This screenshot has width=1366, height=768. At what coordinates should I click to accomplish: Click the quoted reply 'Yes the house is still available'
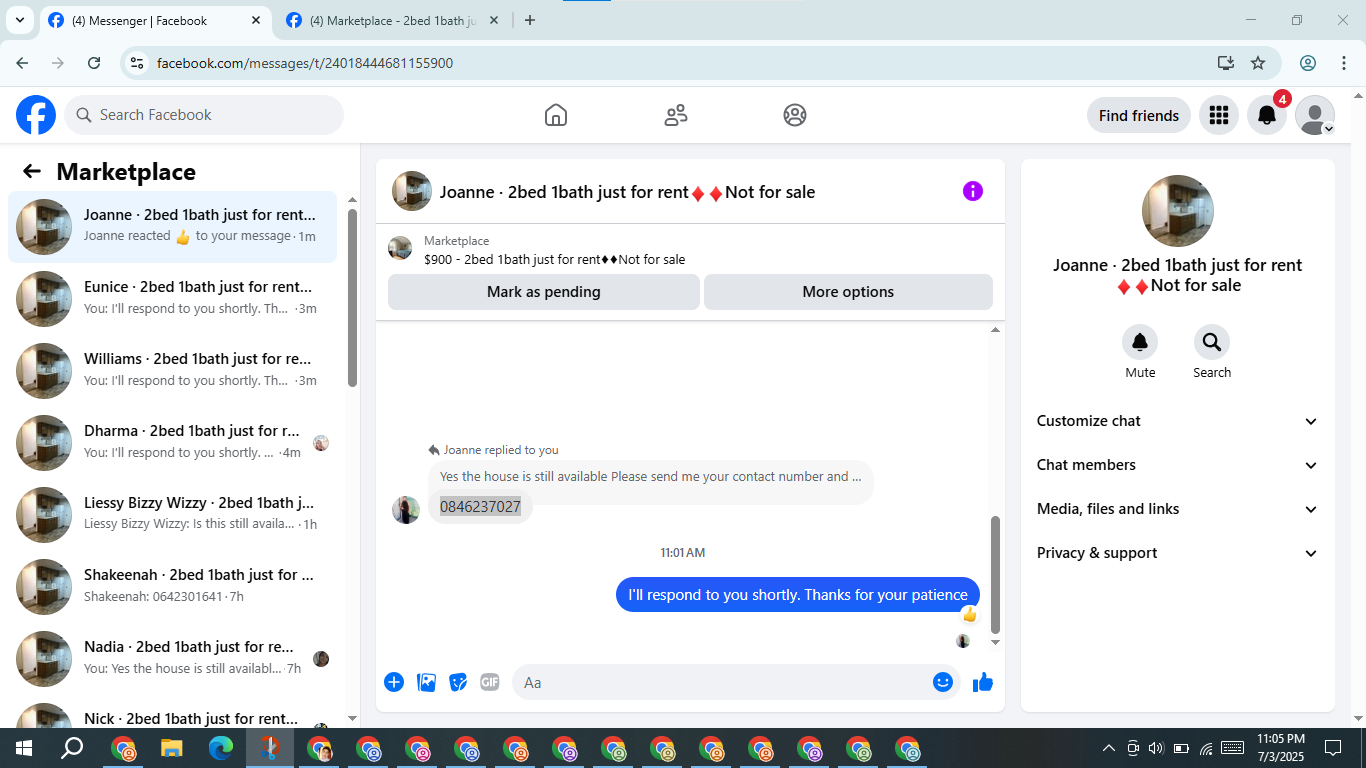651,477
